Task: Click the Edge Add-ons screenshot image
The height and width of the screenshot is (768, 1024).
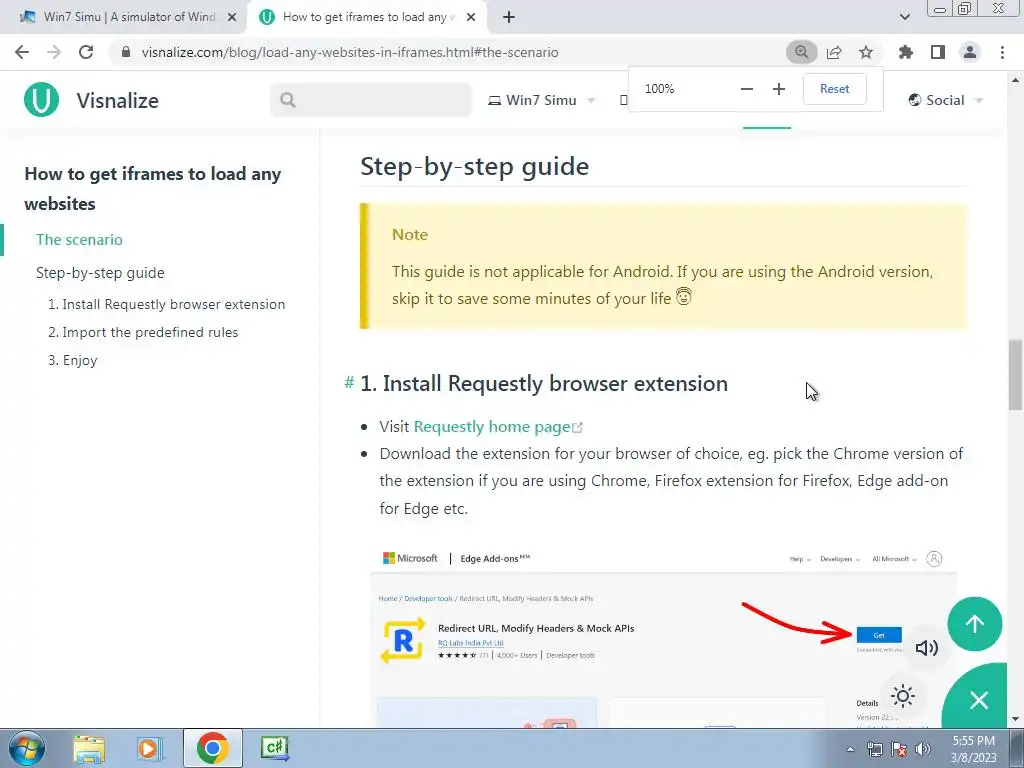Action: (663, 637)
